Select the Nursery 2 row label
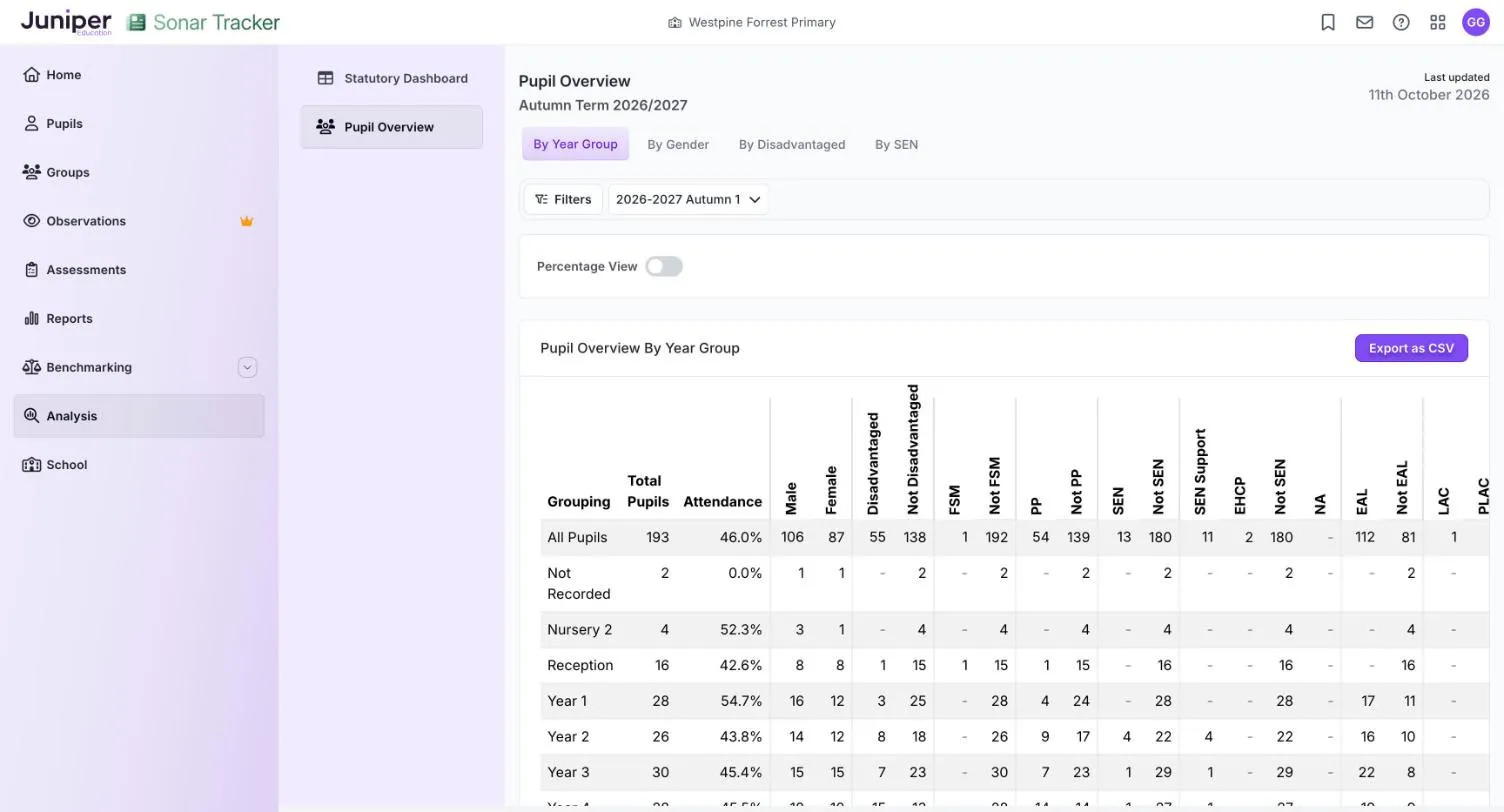This screenshot has height=812, width=1504. coord(580,629)
